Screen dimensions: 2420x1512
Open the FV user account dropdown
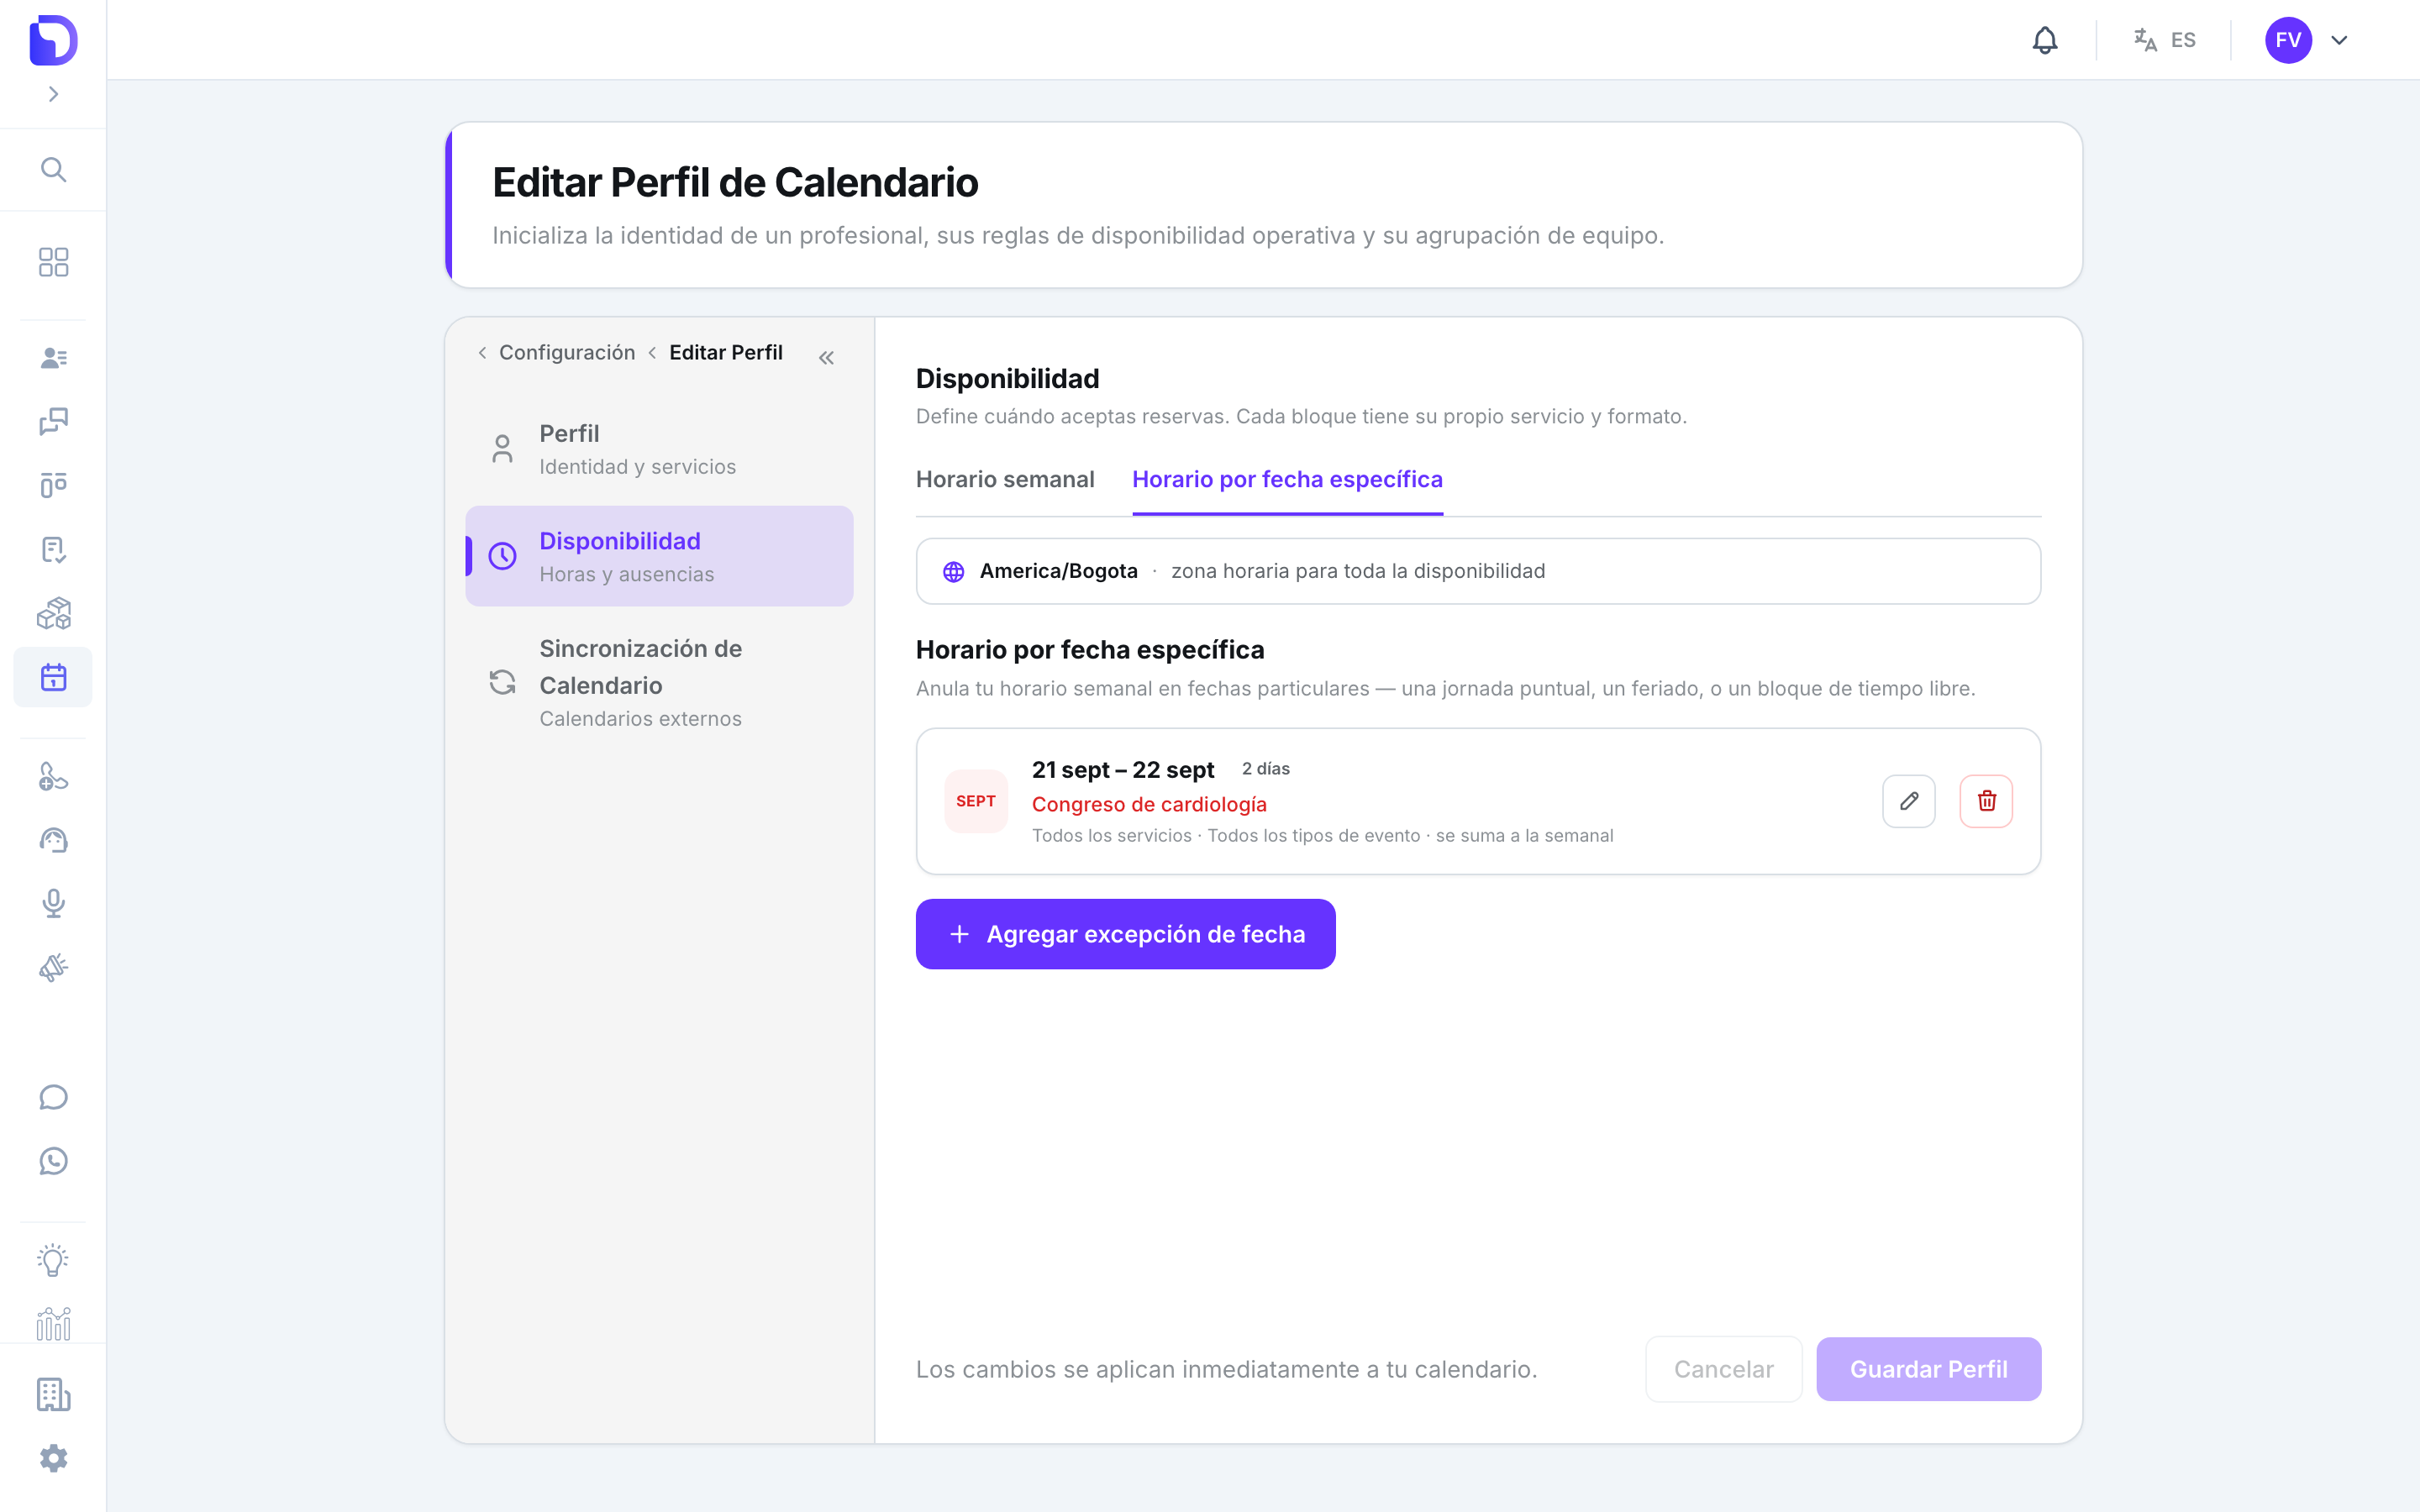pyautogui.click(x=2306, y=40)
